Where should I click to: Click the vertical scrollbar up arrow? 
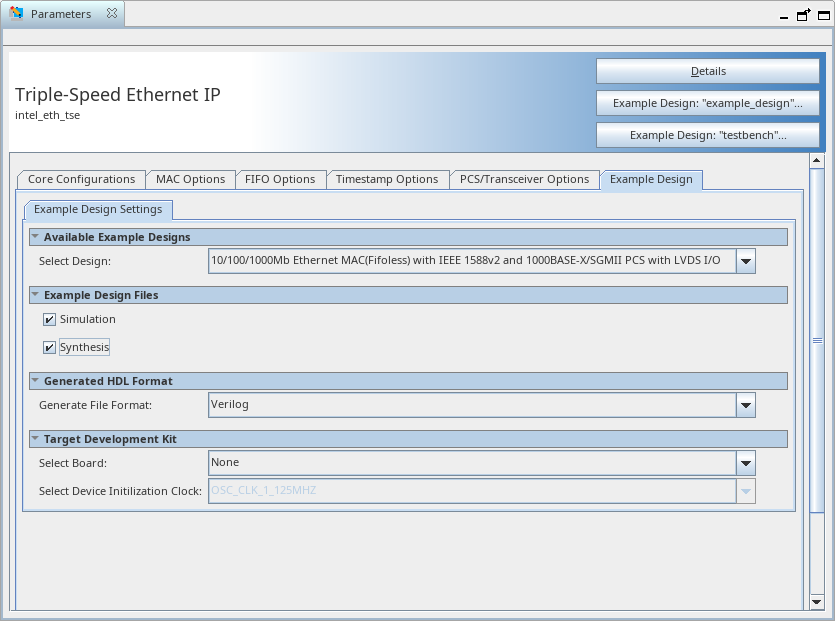click(816, 160)
